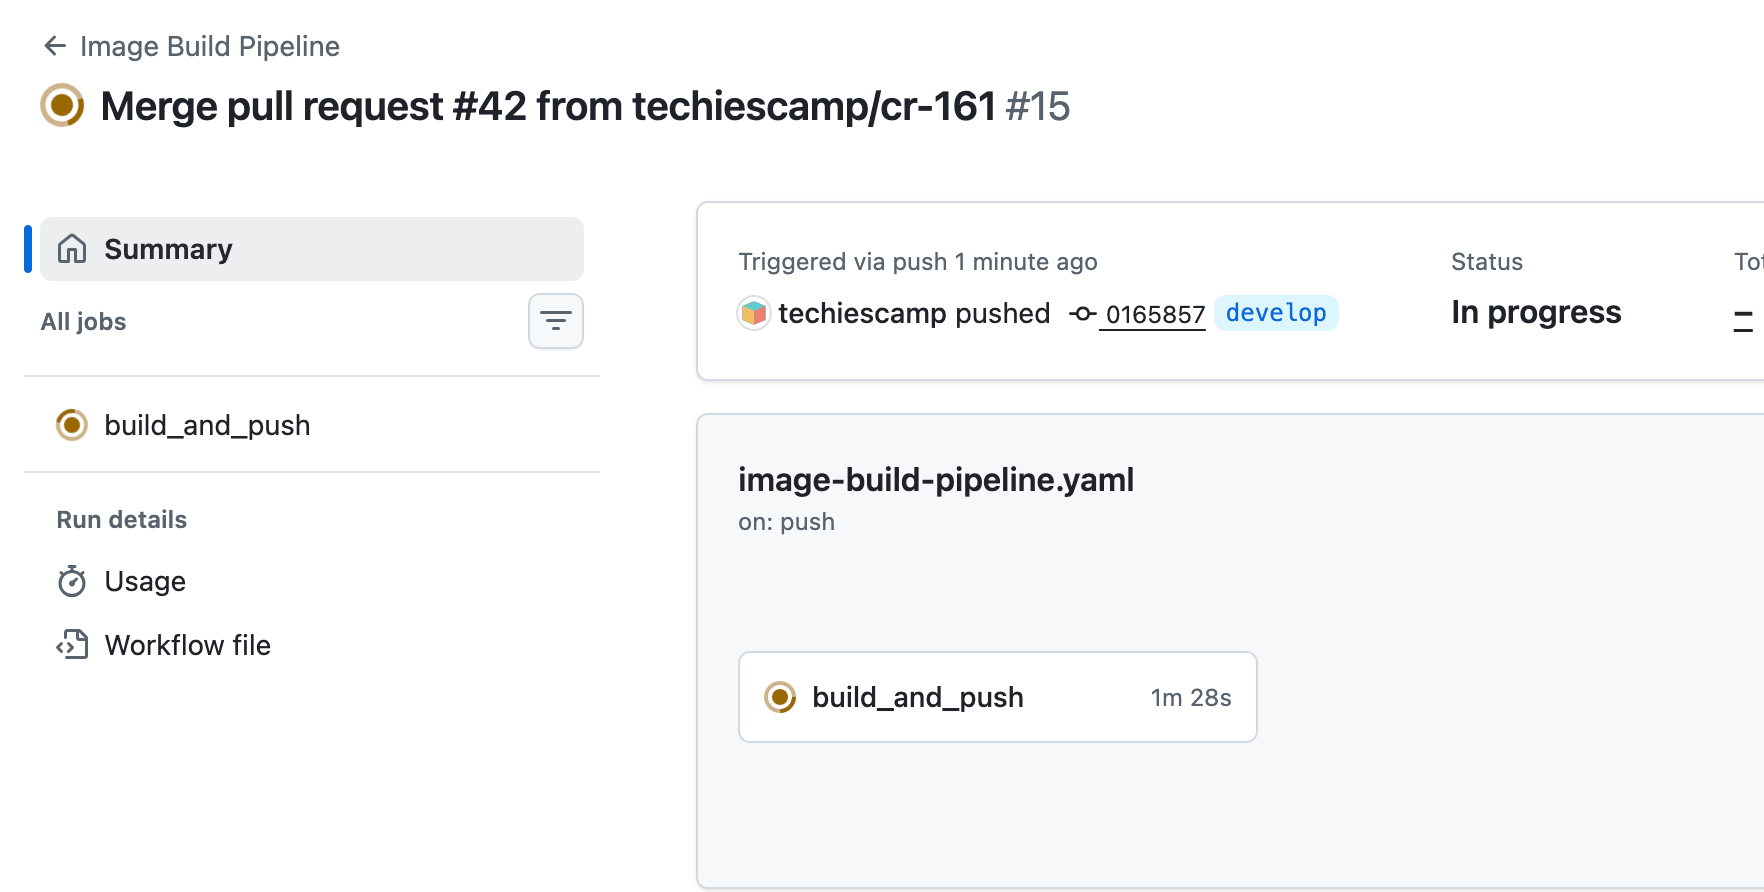This screenshot has height=892, width=1764.
Task: Click the in-progress status icon beside the run title
Action: point(61,105)
